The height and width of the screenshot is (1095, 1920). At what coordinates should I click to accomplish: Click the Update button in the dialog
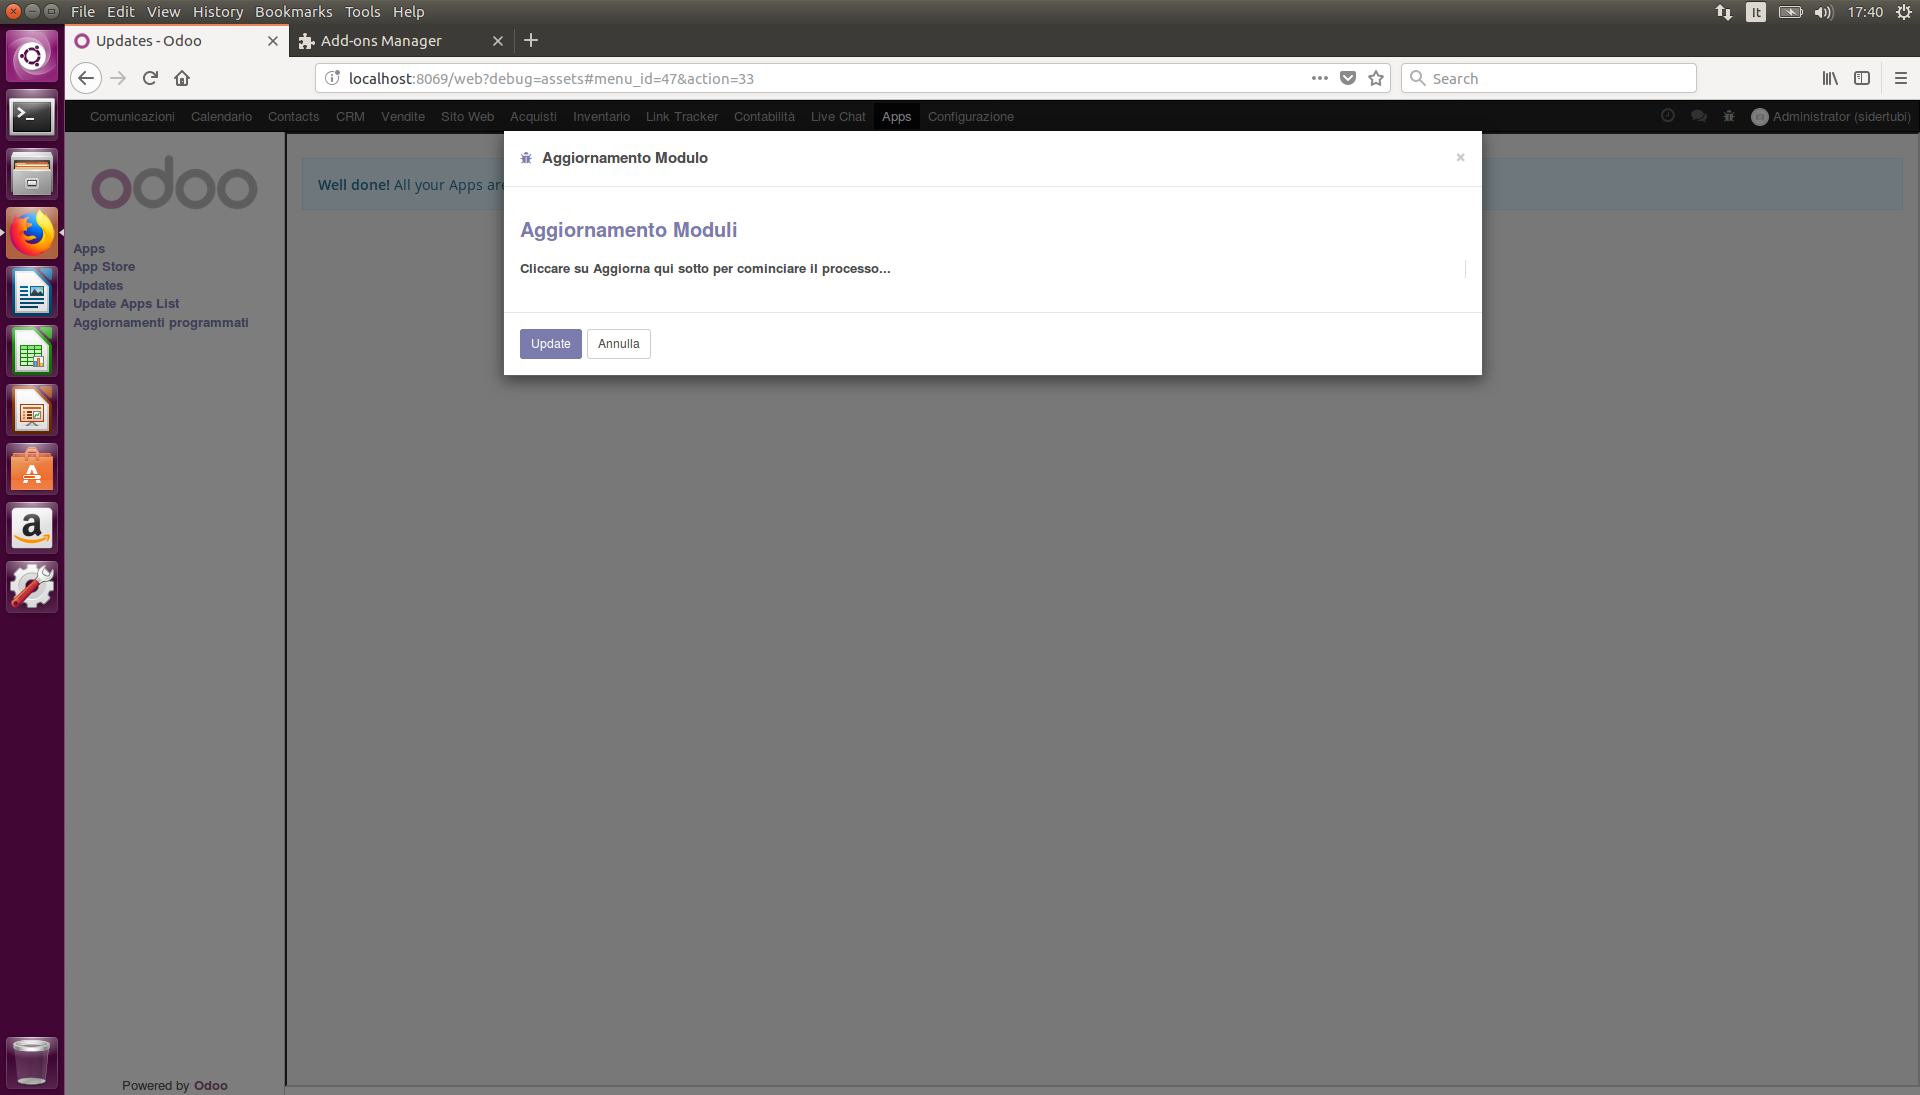pyautogui.click(x=550, y=343)
